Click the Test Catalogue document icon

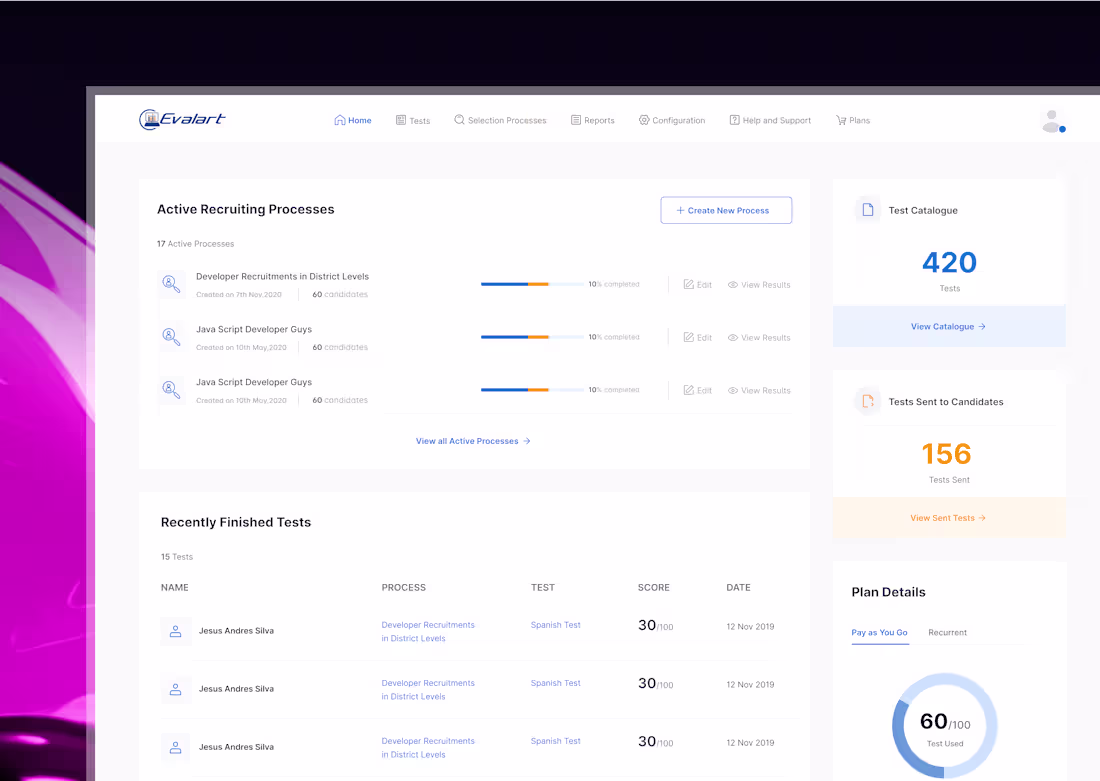pos(868,210)
